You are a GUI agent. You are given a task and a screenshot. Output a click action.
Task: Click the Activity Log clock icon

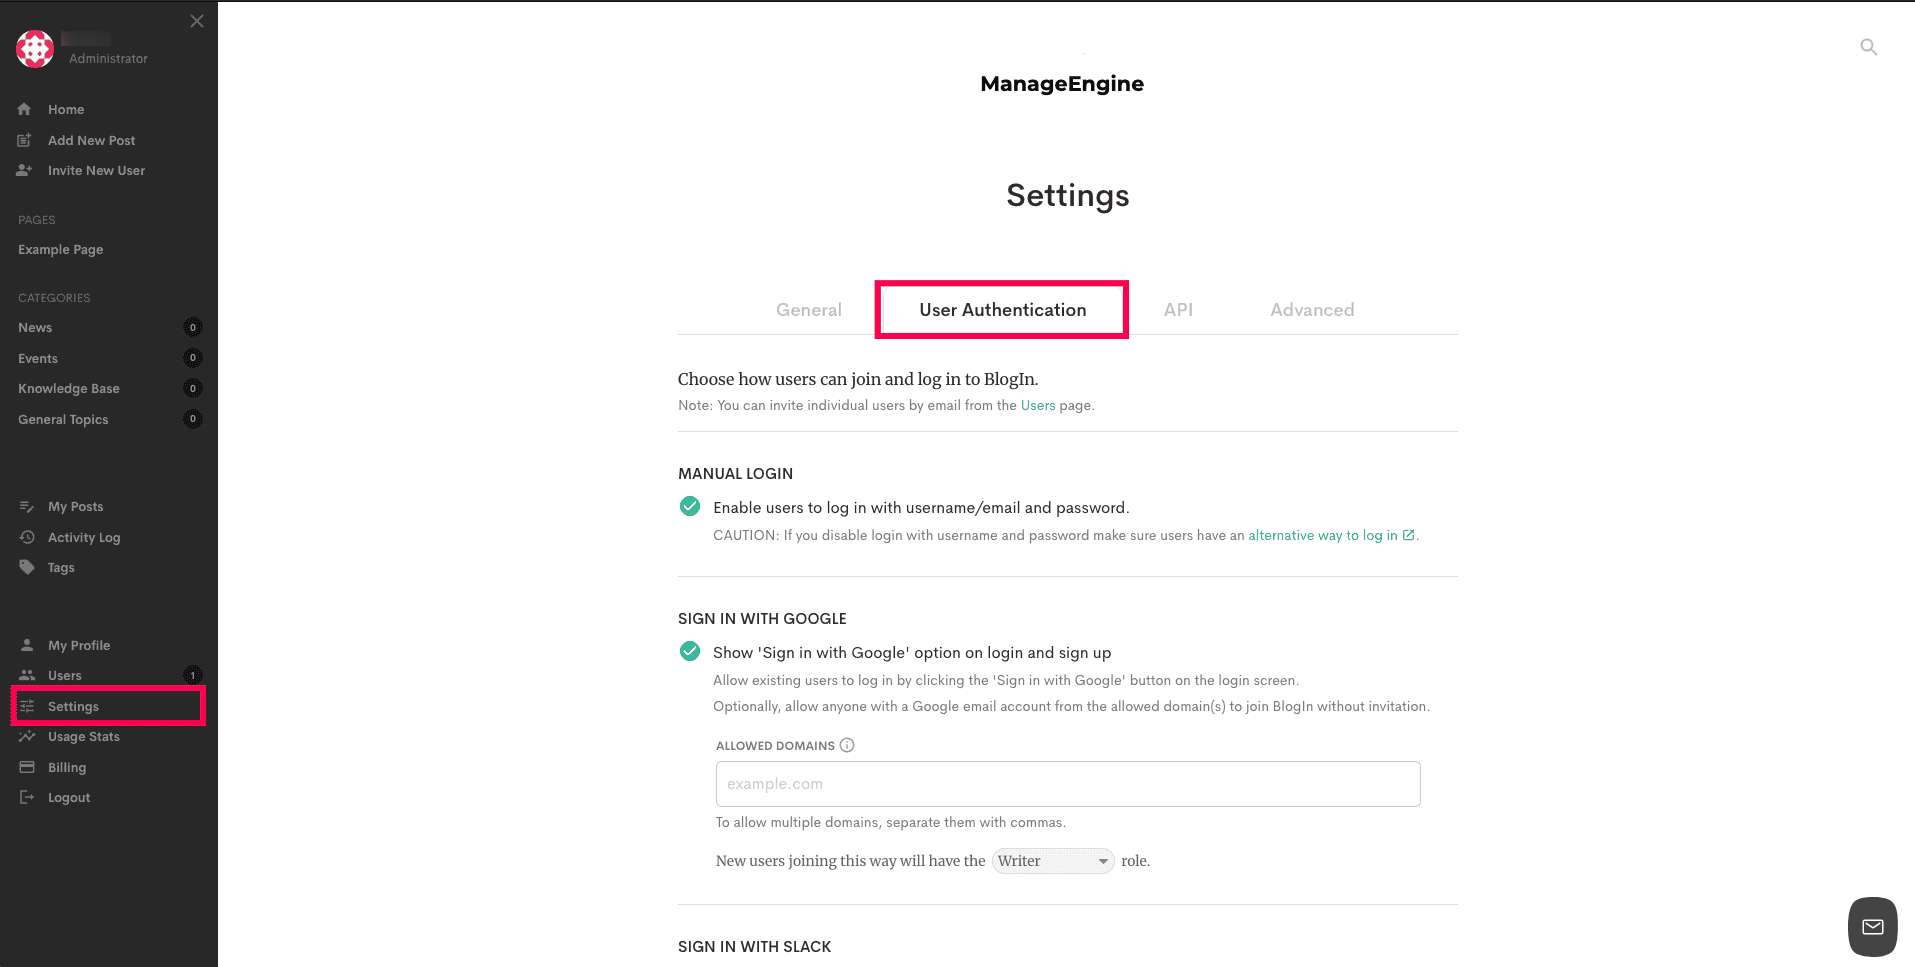[27, 537]
